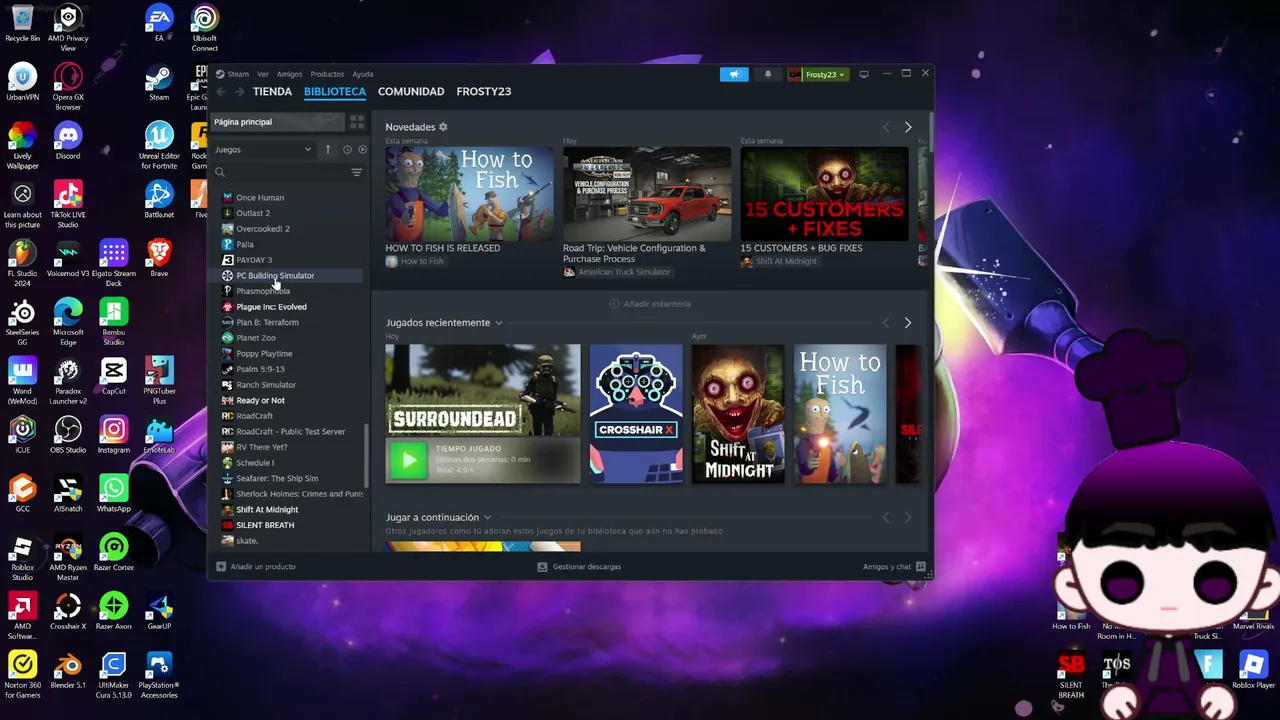The height and width of the screenshot is (720, 1280).
Task: Open the FROSTY23 profile tab
Action: coord(484,92)
